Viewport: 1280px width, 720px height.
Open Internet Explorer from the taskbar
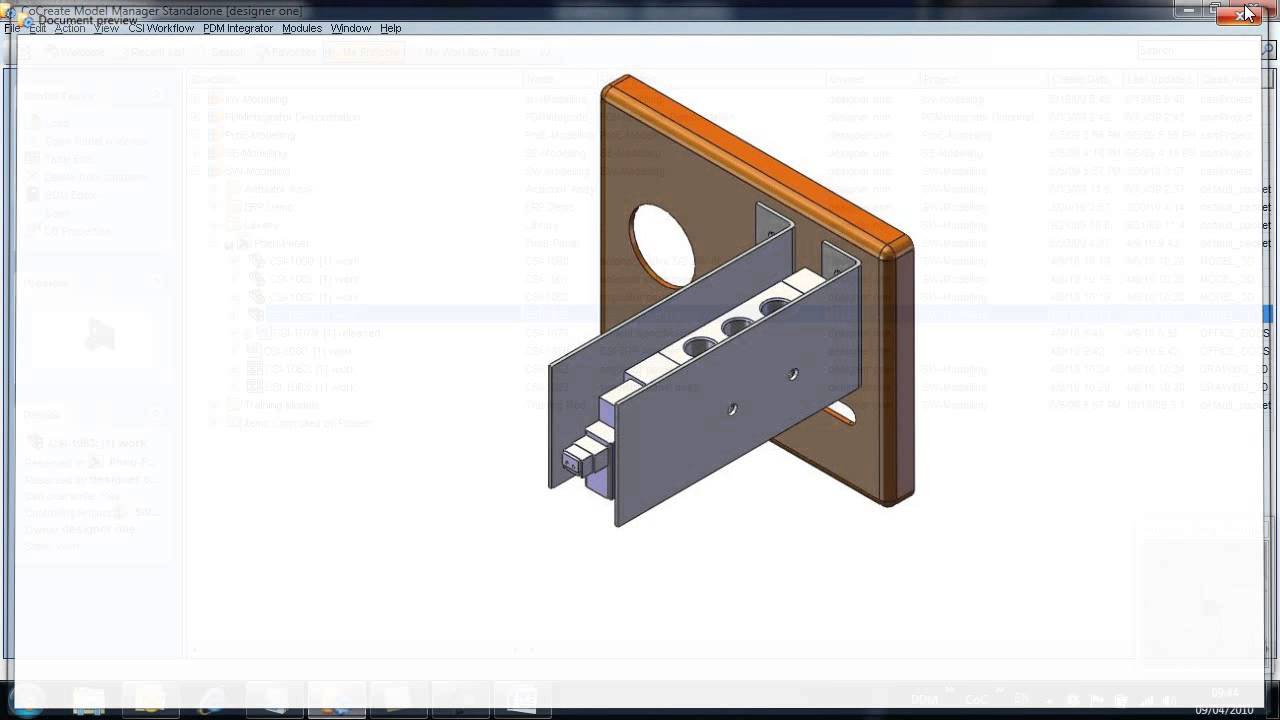[211, 699]
